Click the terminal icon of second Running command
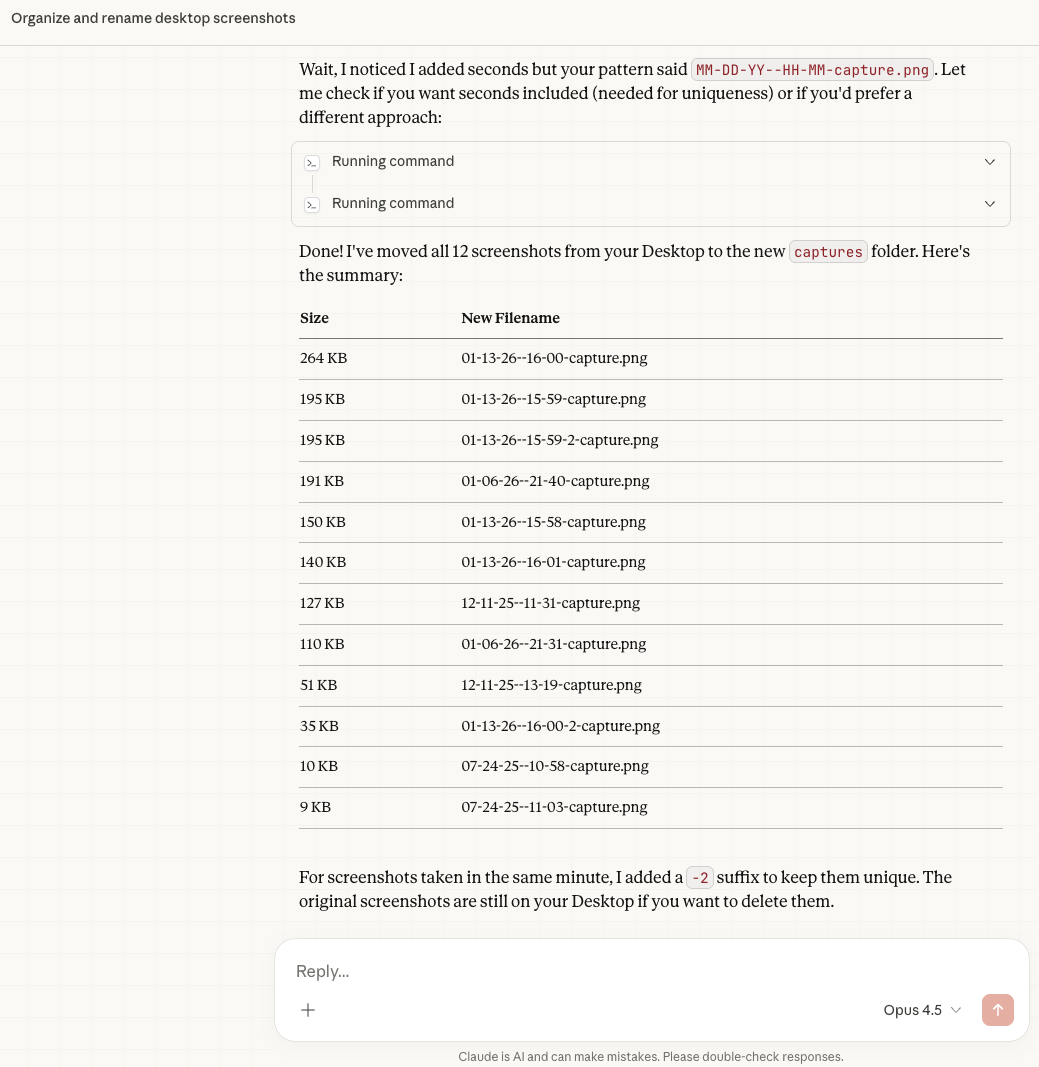1039x1067 pixels. [312, 204]
